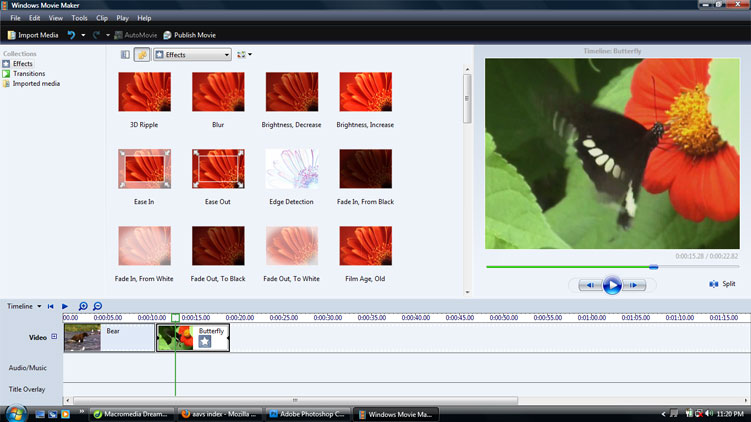Click the timeline horizontal scrollbar
The image size is (751, 422).
(295, 400)
